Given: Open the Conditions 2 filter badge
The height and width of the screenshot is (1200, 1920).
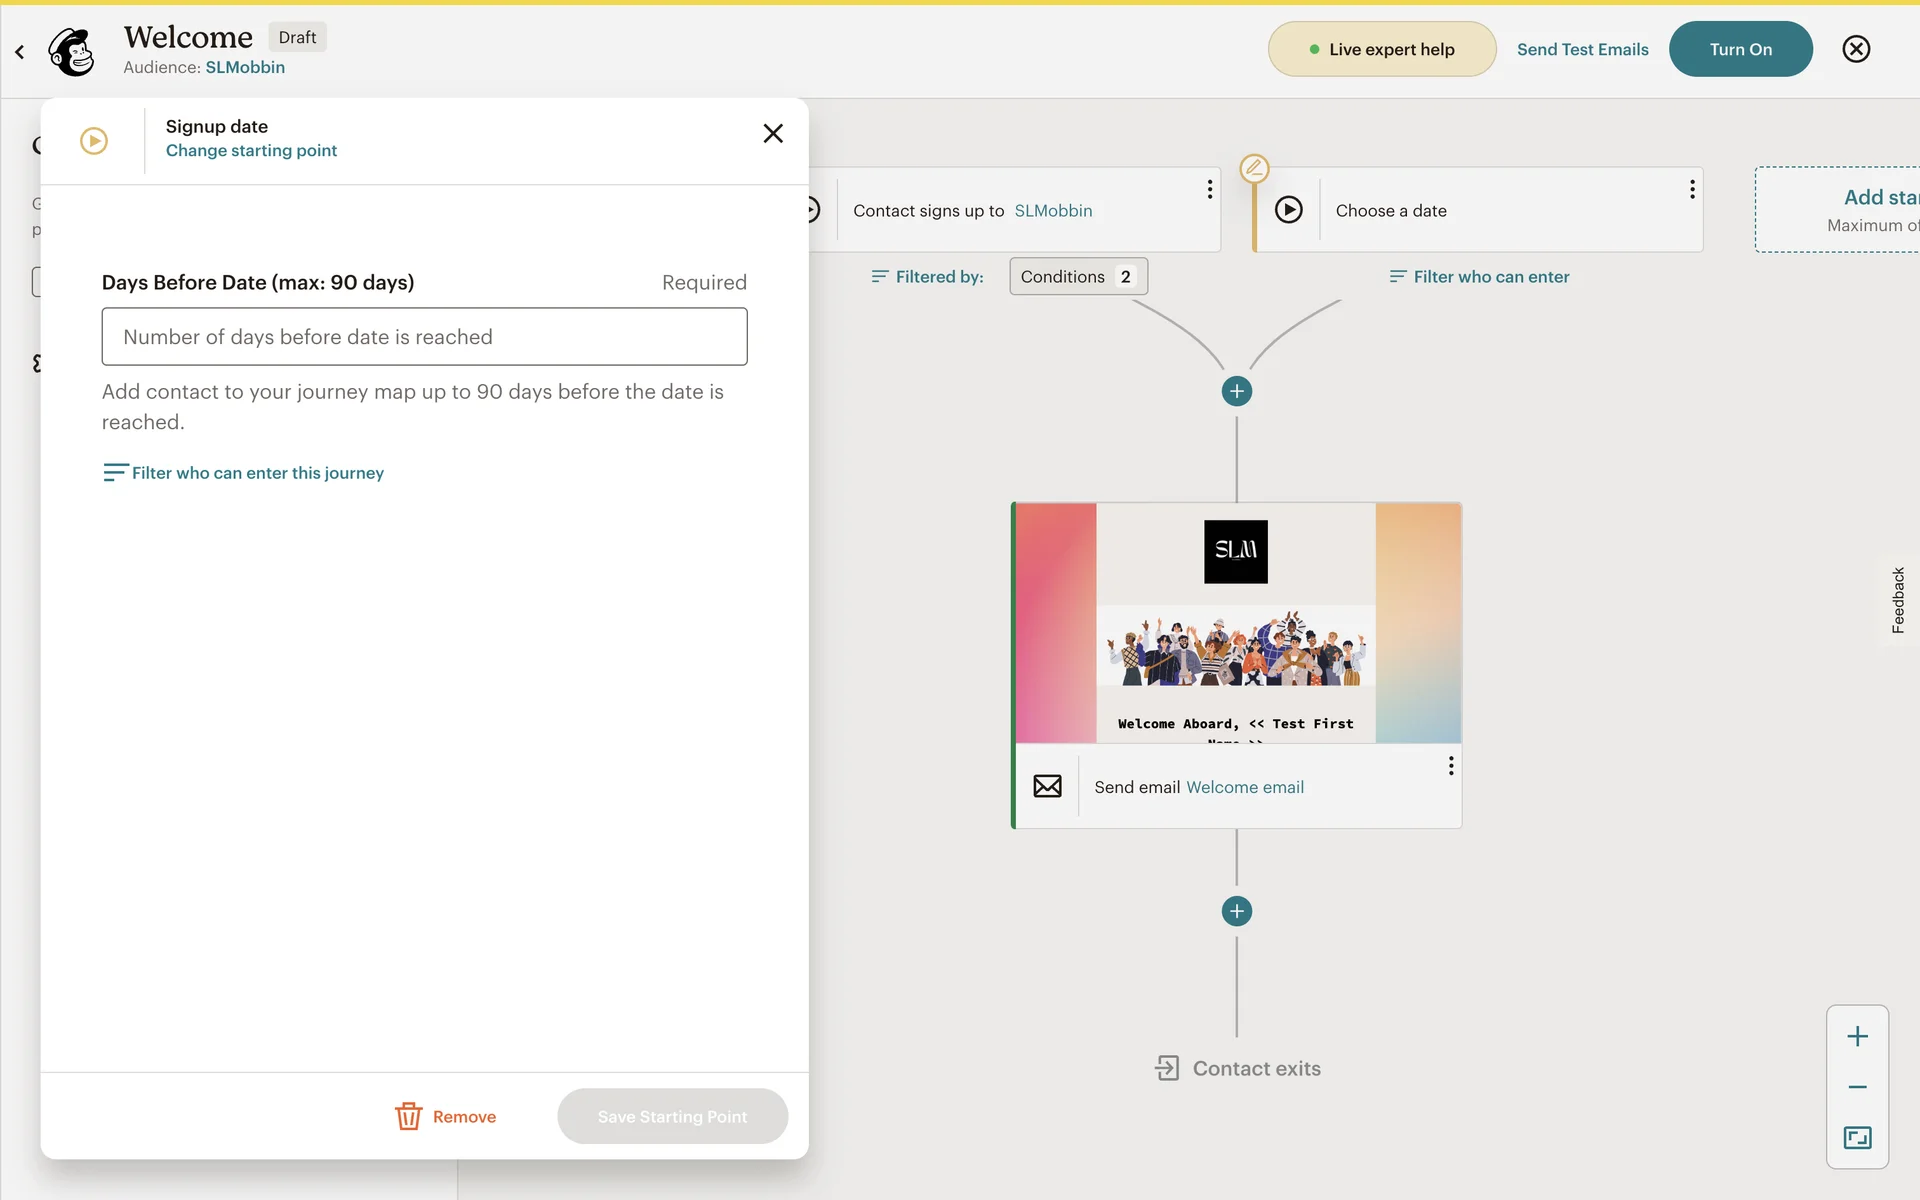Looking at the screenshot, I should click(1077, 277).
